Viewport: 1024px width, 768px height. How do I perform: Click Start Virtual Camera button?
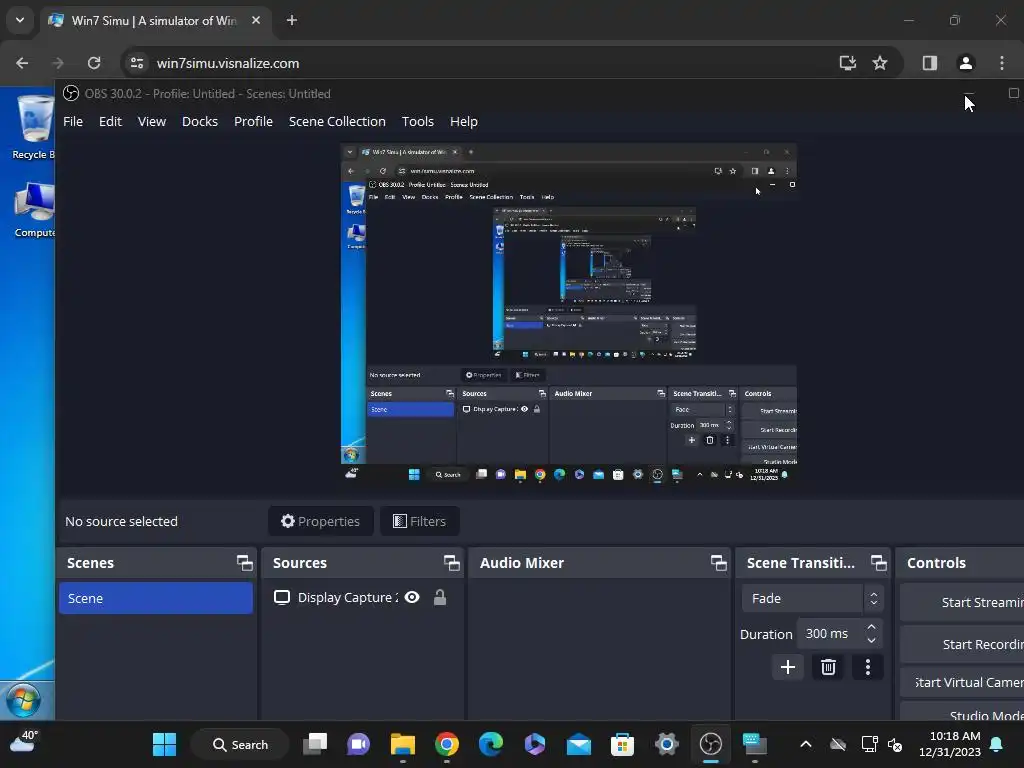pos(962,682)
